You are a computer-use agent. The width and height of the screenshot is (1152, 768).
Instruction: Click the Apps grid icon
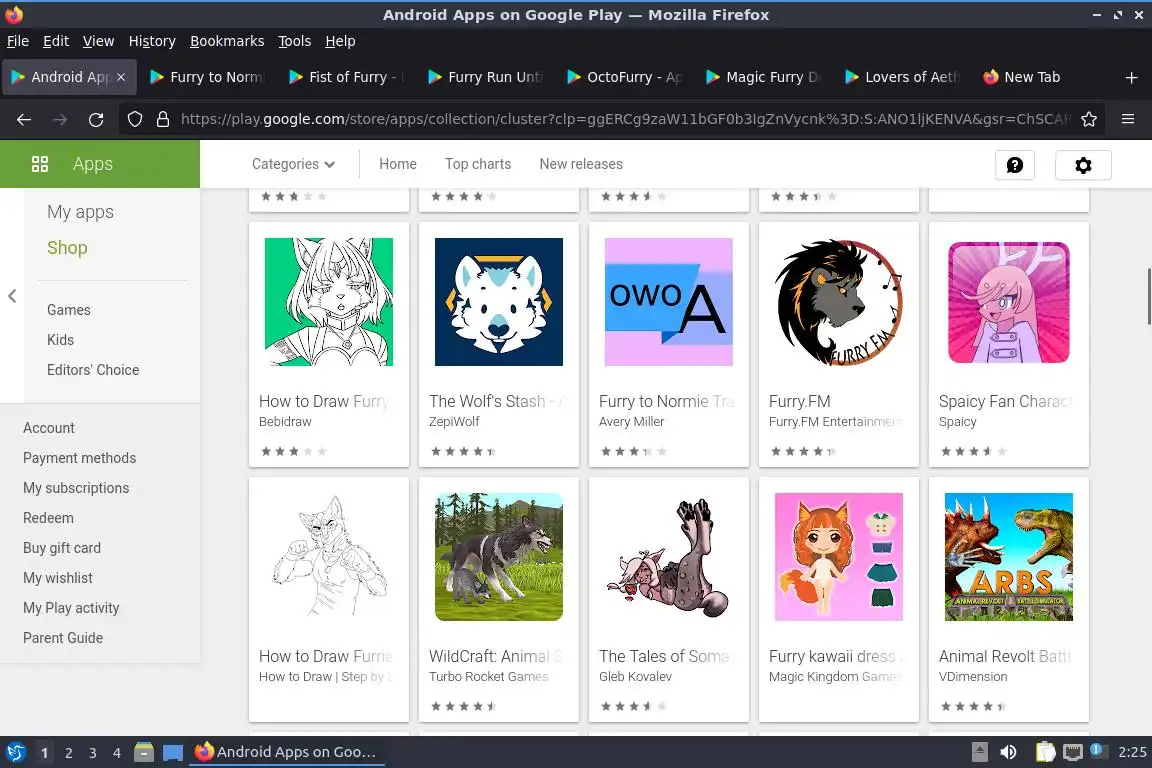click(x=40, y=164)
